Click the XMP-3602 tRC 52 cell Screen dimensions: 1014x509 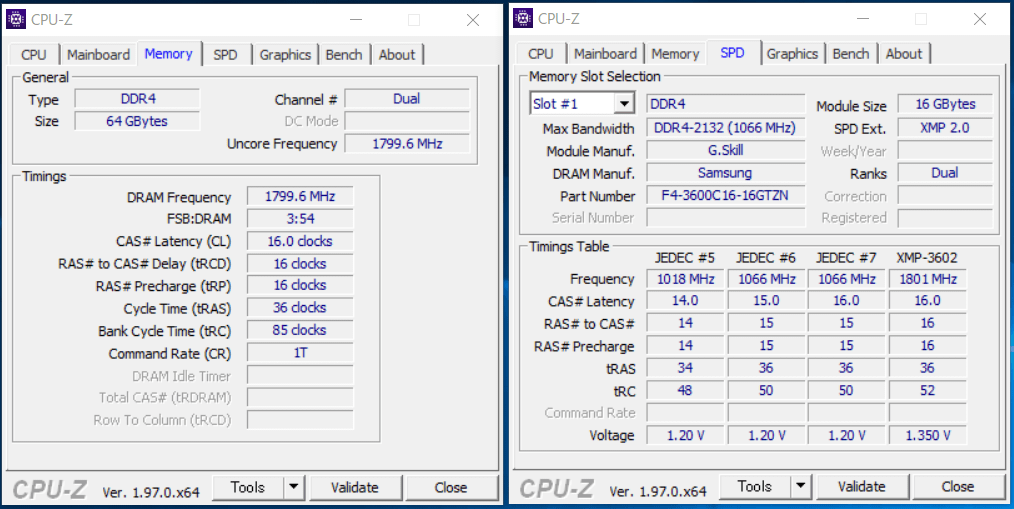(x=927, y=391)
